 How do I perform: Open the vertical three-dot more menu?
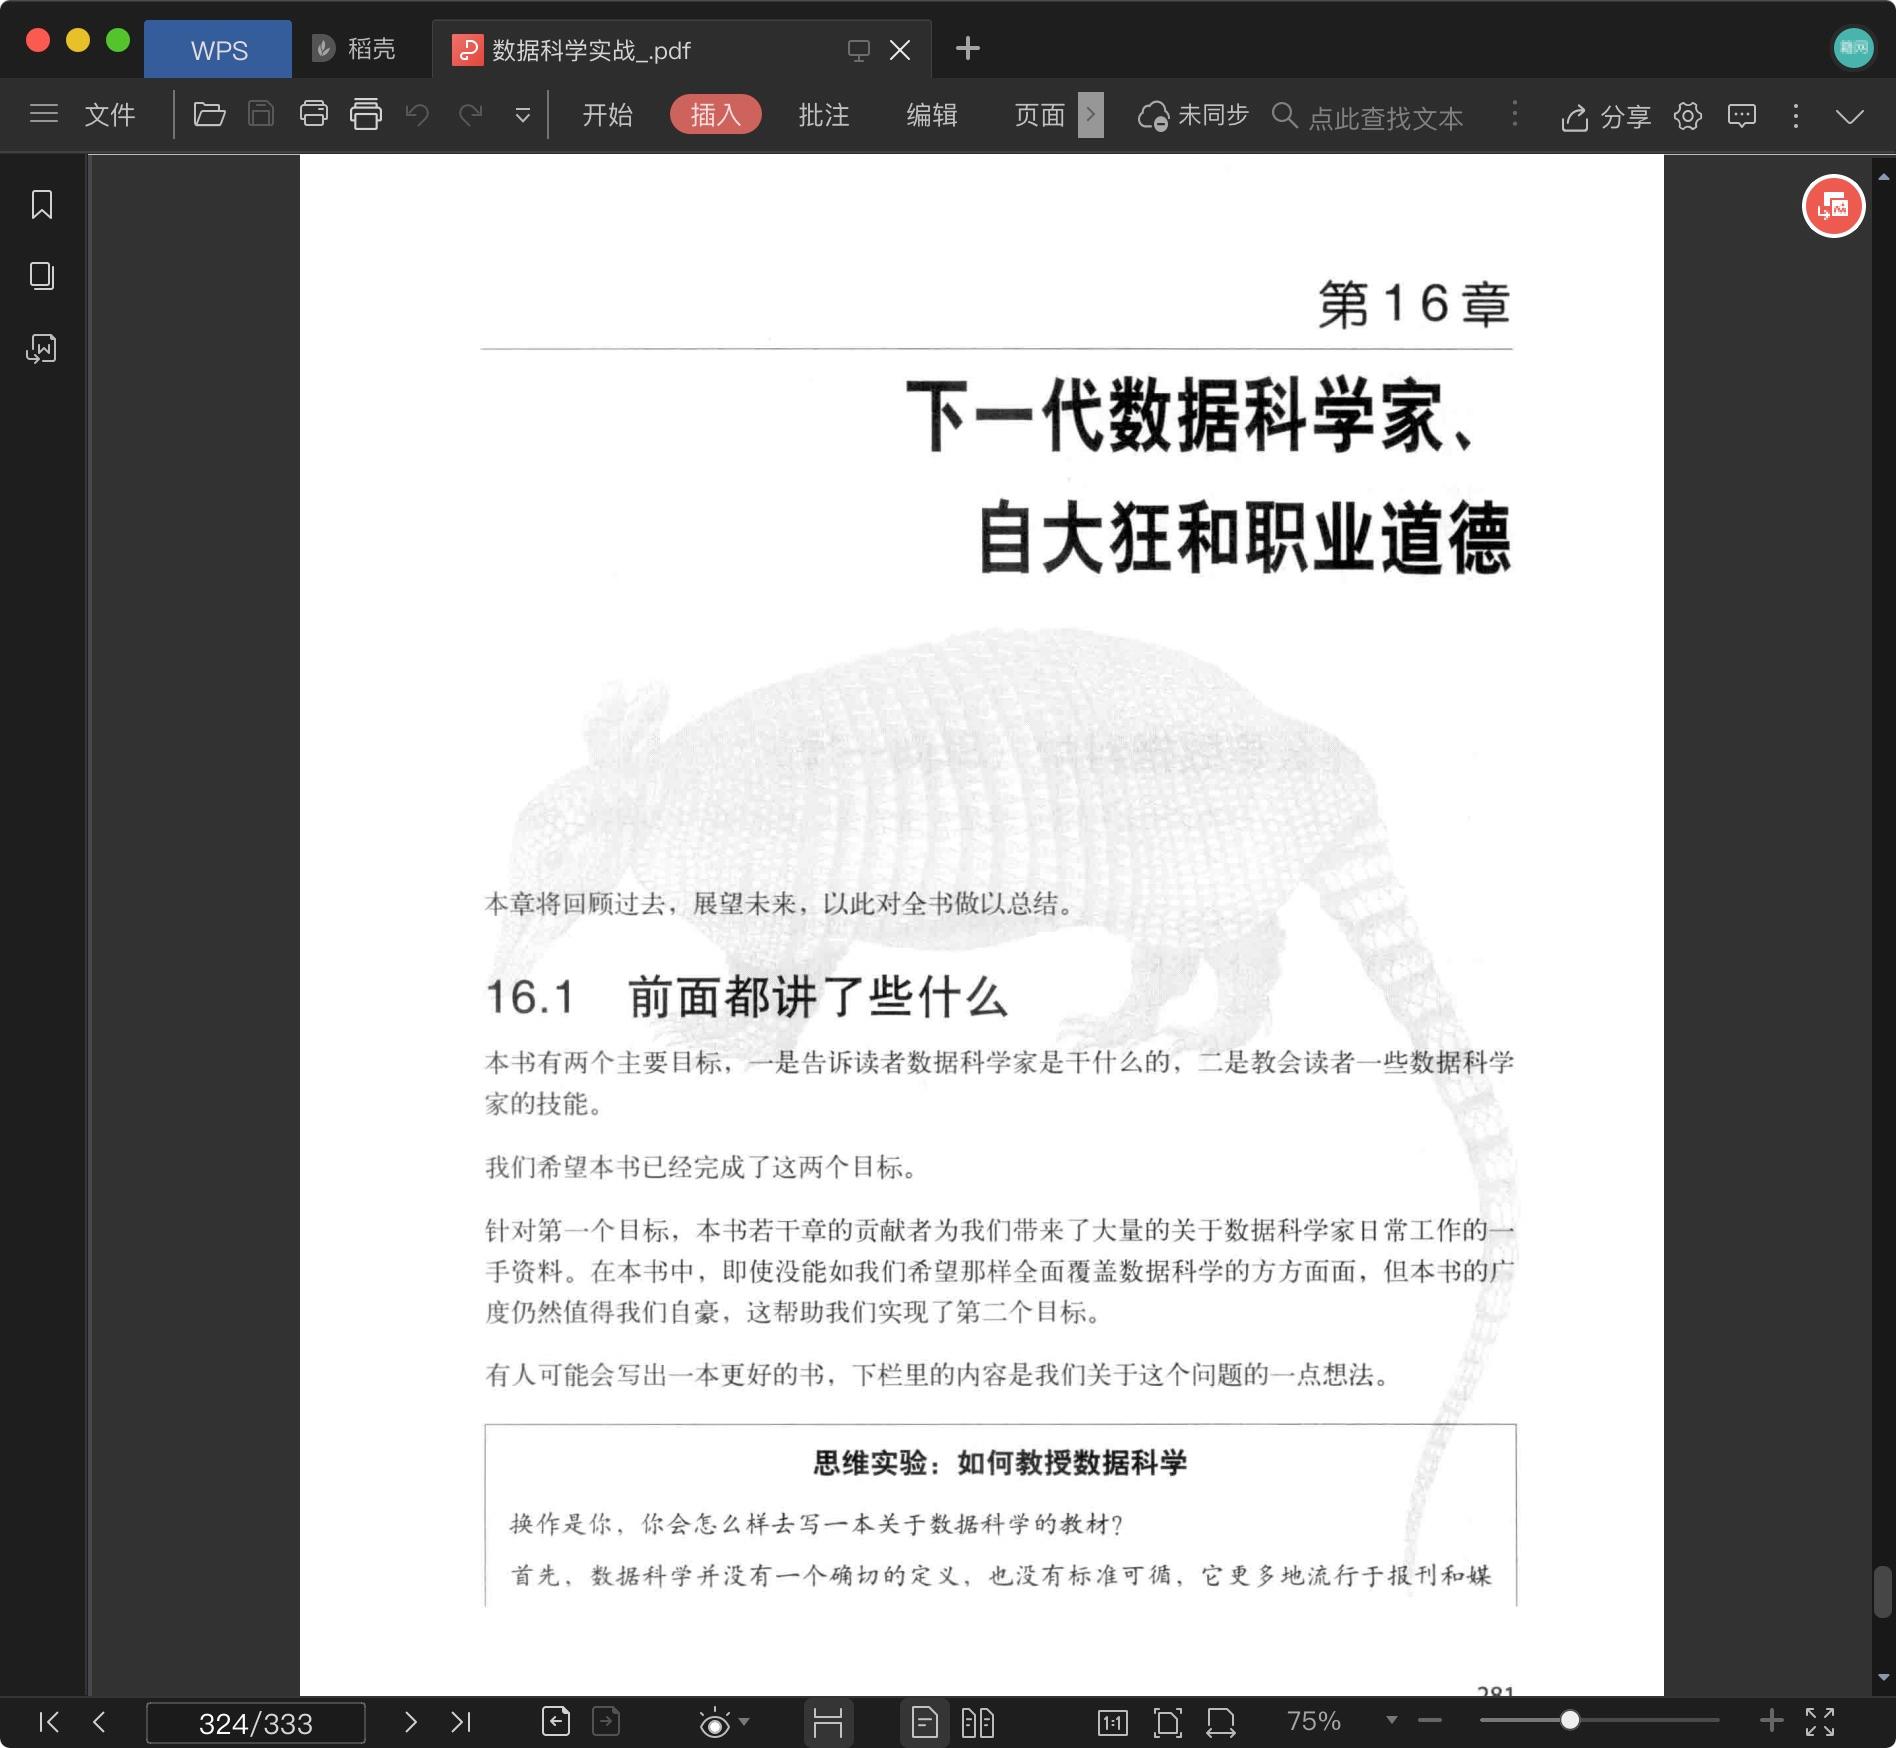click(1796, 116)
